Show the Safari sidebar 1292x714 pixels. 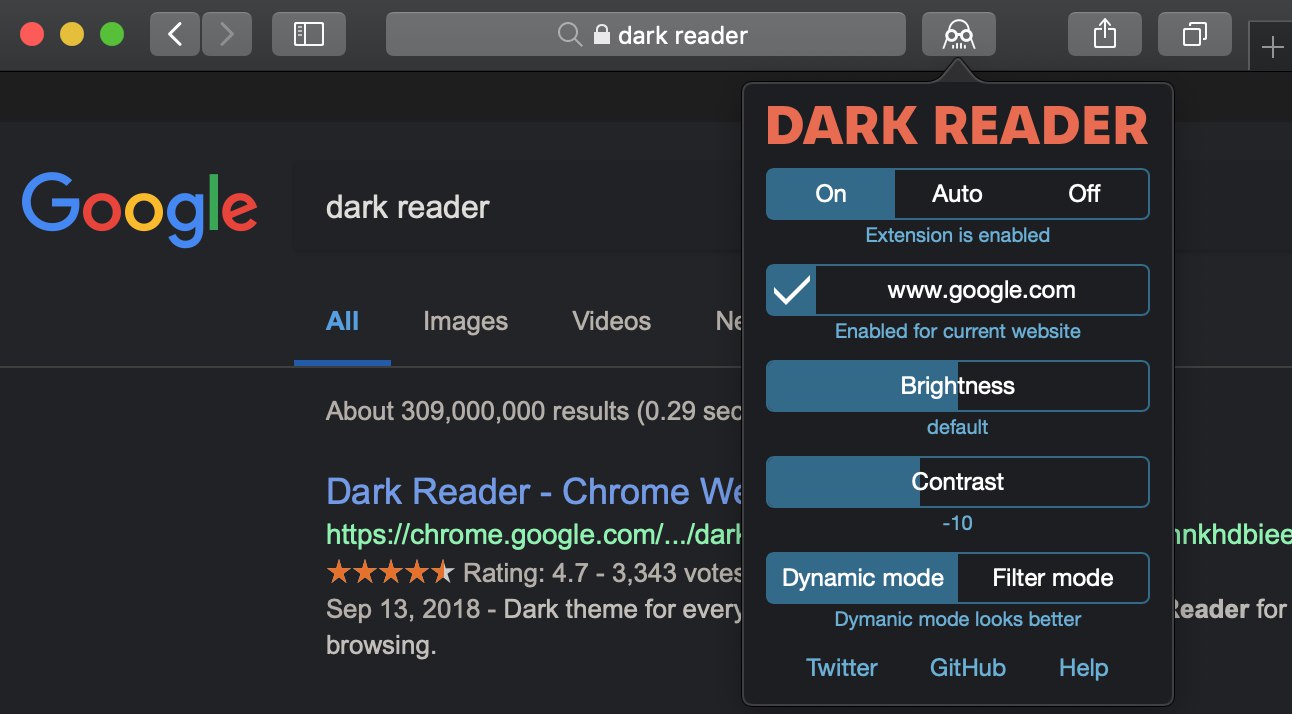[x=309, y=34]
